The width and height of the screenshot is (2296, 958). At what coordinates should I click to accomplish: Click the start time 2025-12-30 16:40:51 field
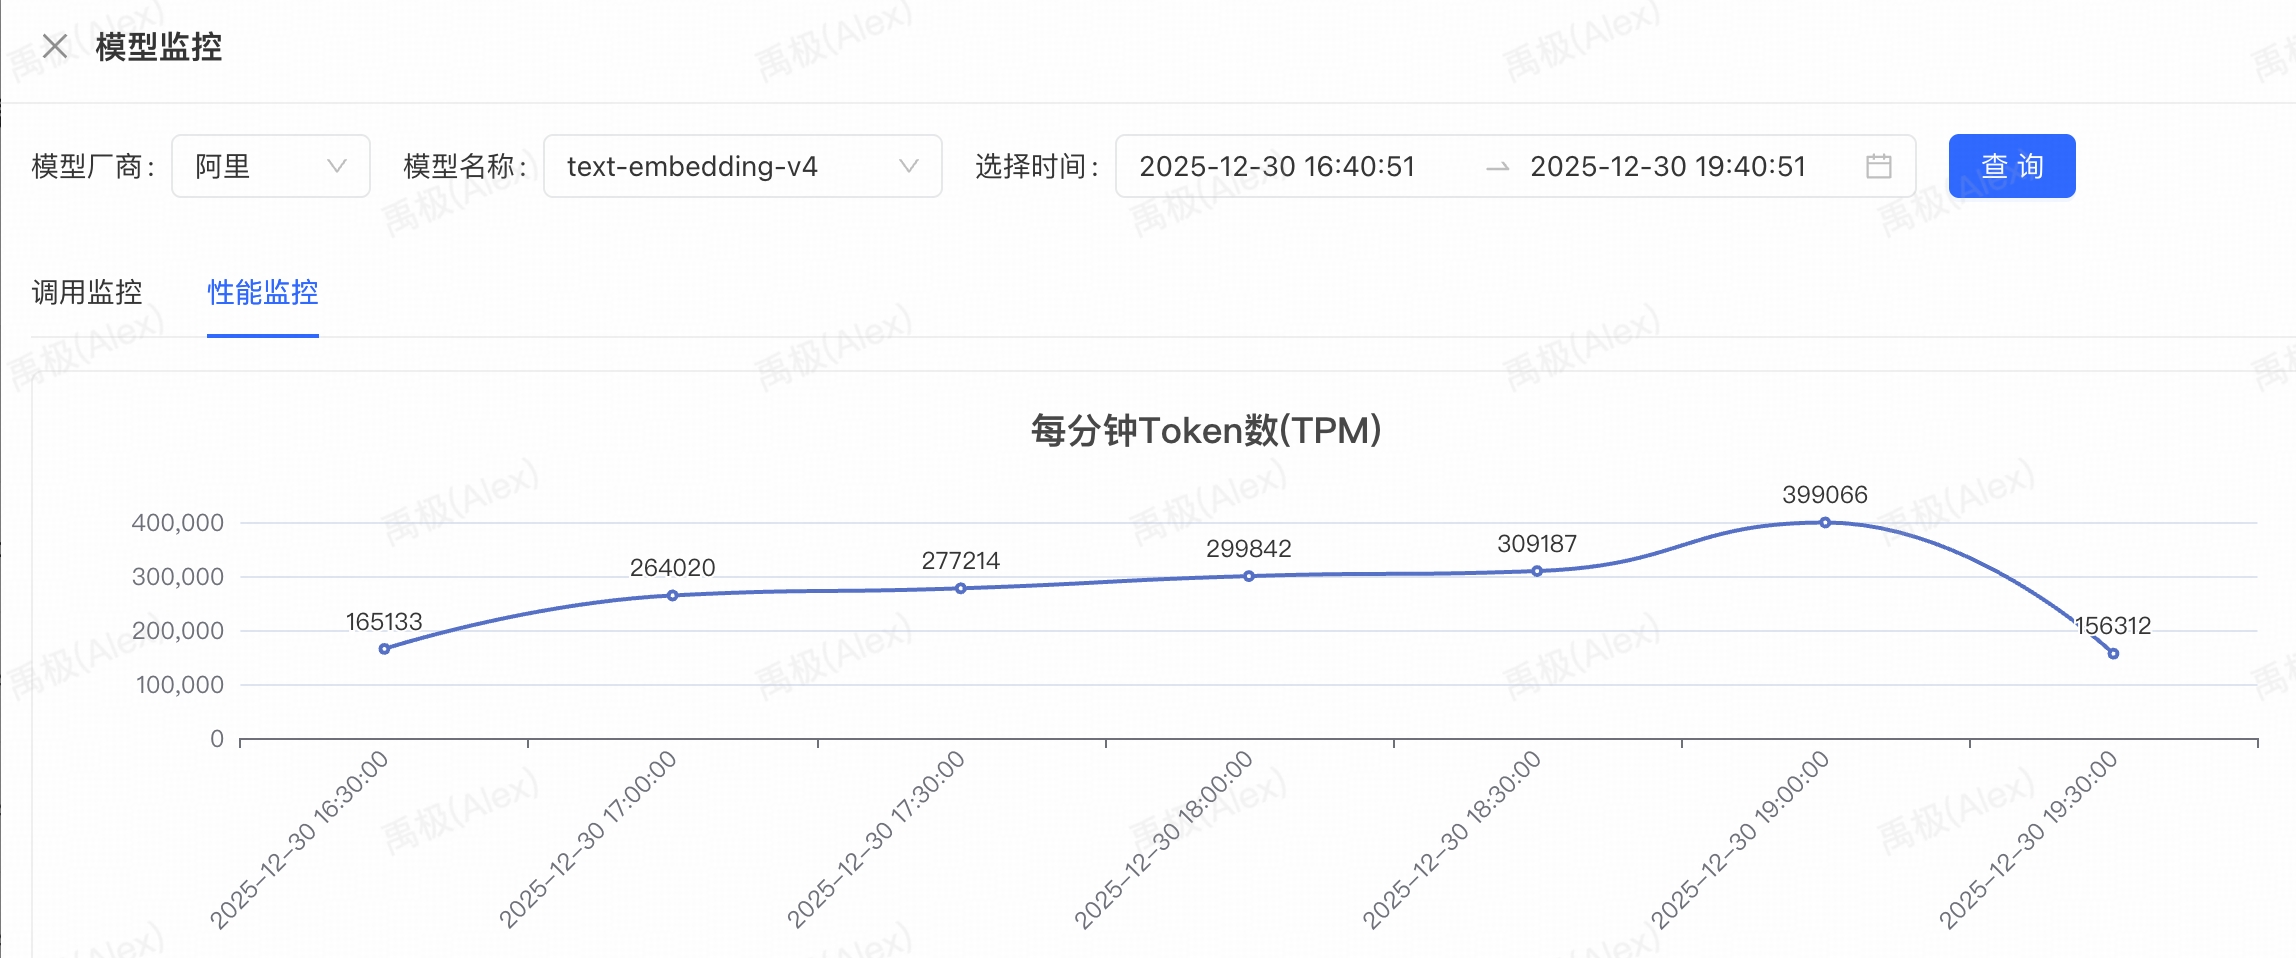1277,166
